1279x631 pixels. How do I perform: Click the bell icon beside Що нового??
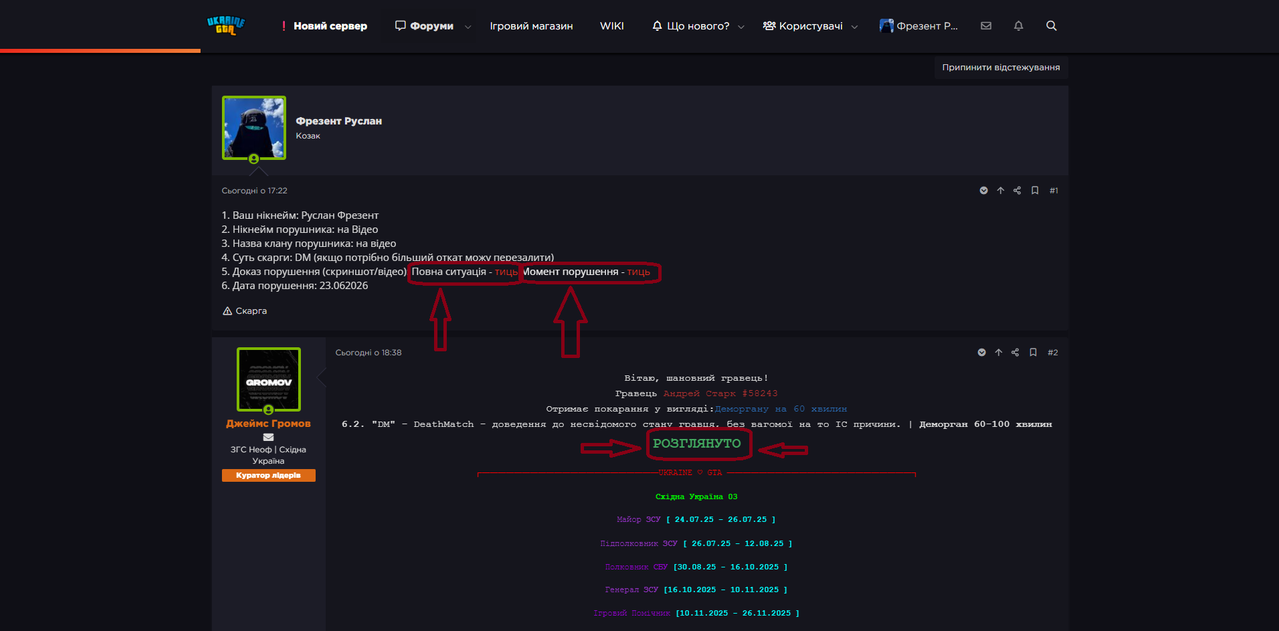(x=657, y=26)
